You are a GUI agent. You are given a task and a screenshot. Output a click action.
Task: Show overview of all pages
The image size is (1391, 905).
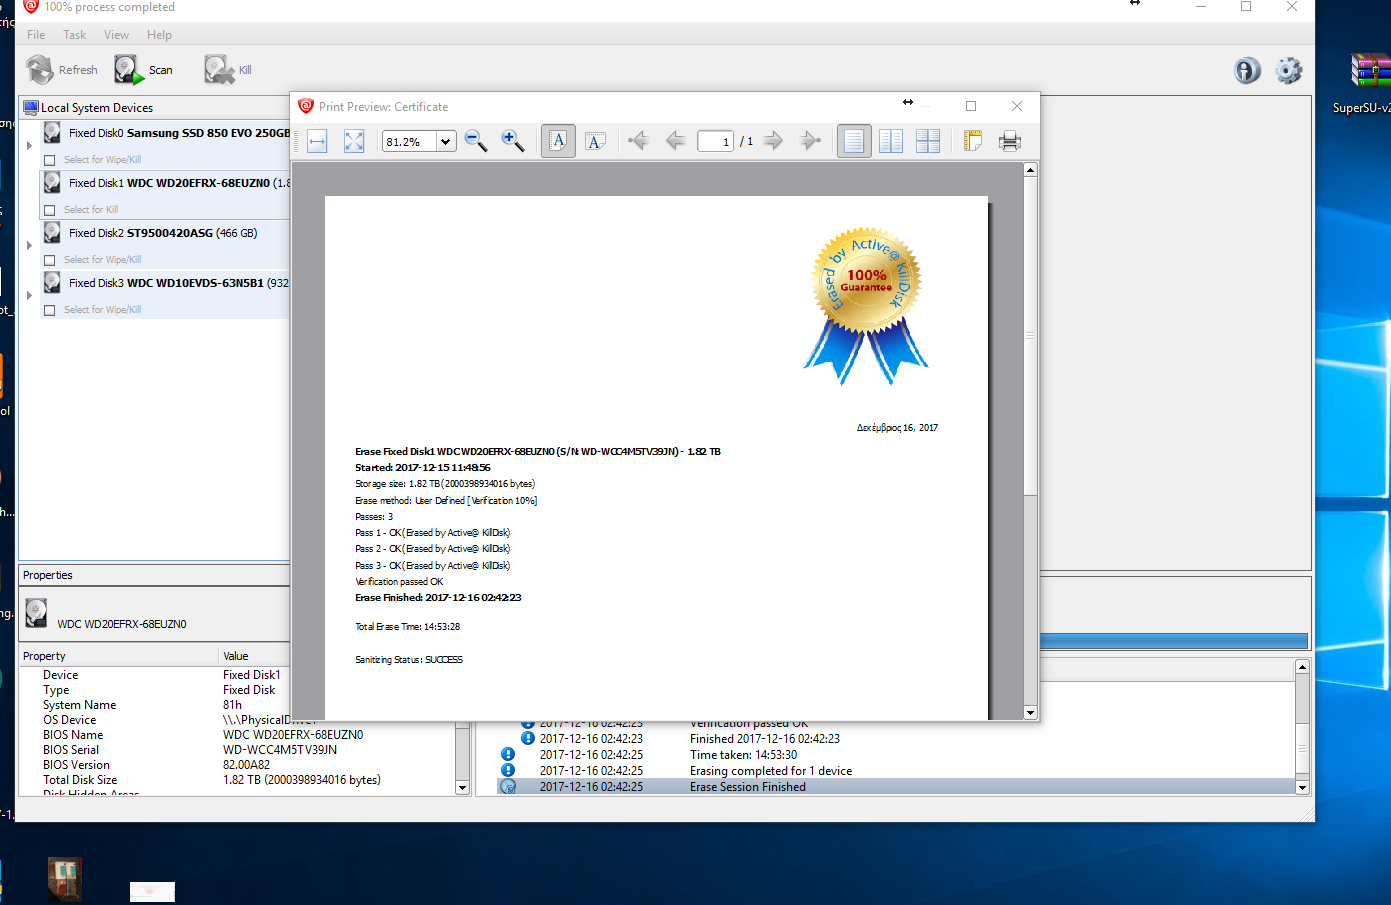pyautogui.click(x=928, y=141)
